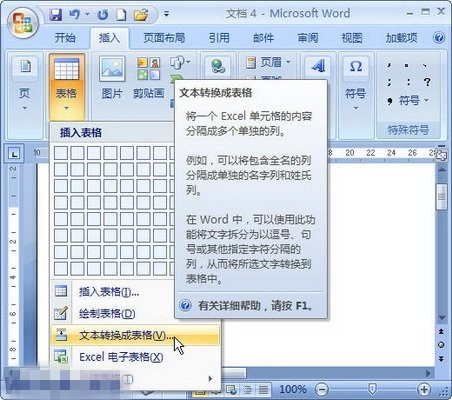Toggle the tab stop selector on ruler
452x400 pixels.
click(14, 154)
